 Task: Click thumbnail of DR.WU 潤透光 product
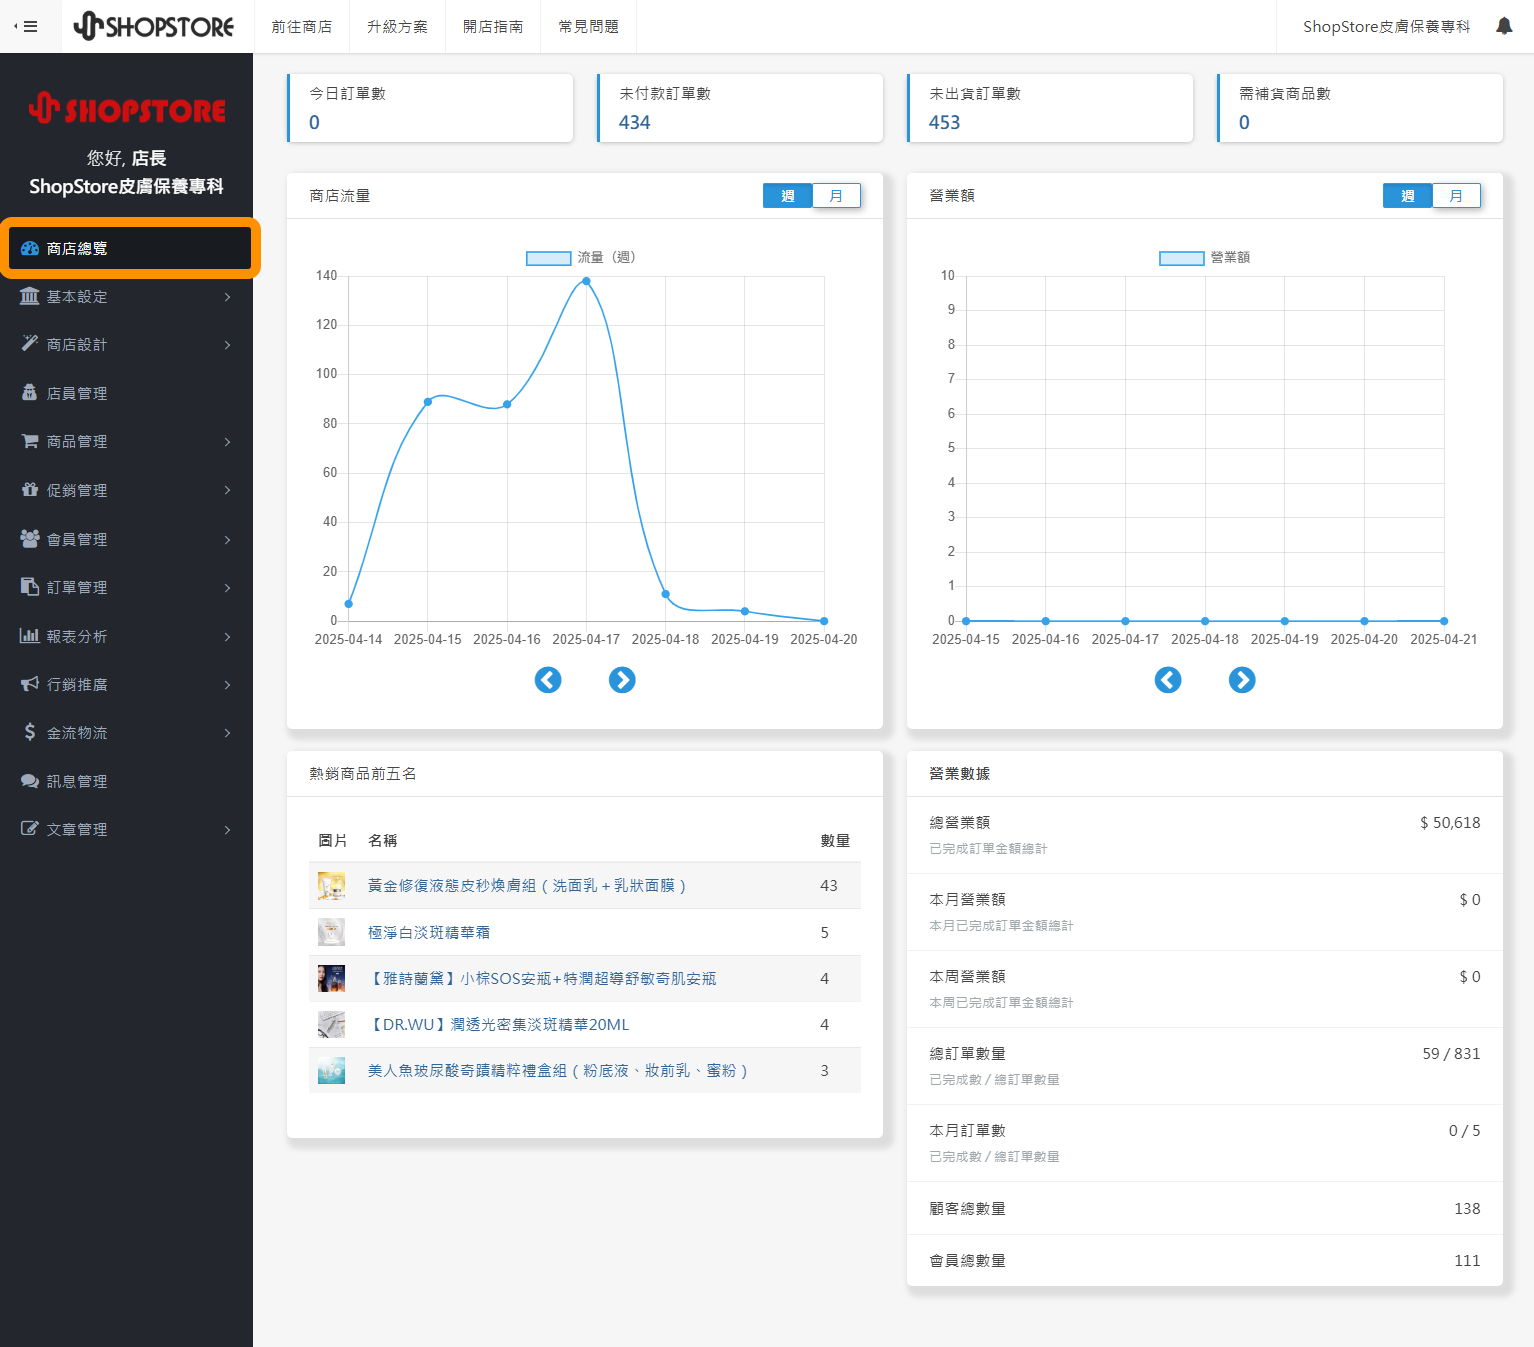(331, 1024)
